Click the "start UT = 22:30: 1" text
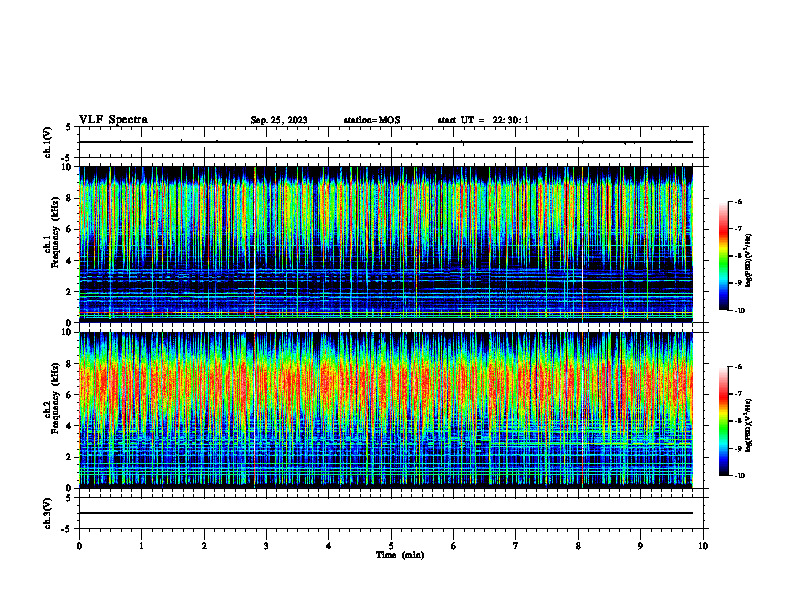This screenshot has height=612, width=792. [x=483, y=120]
